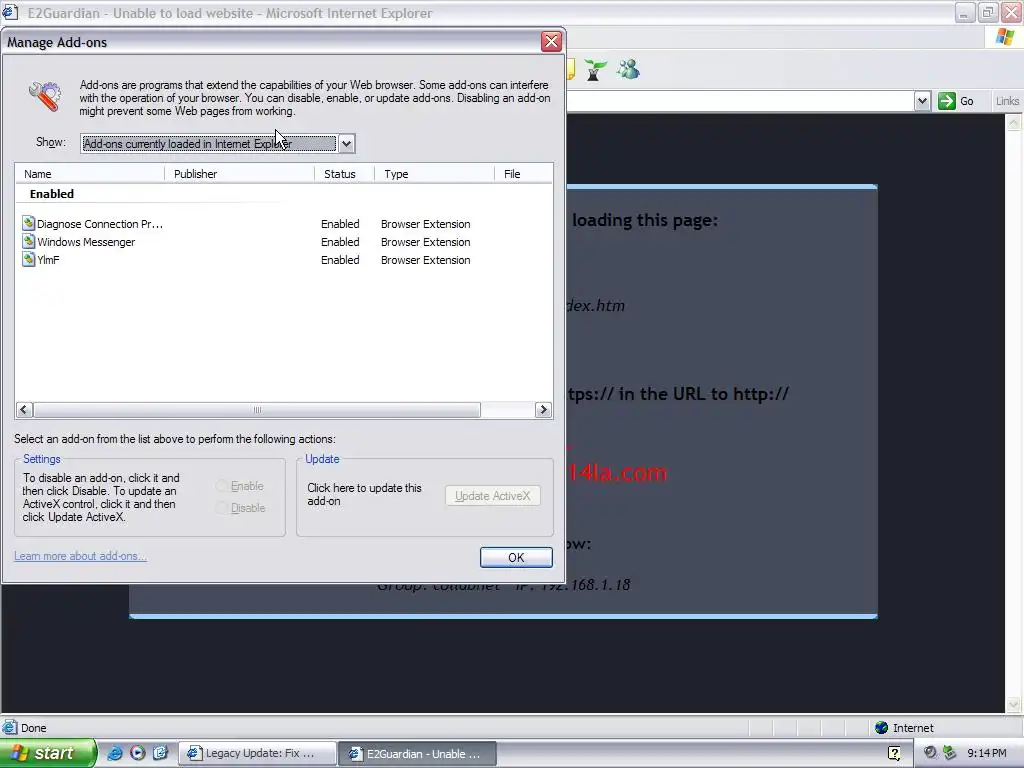Select the Windows Messenger row name
The image size is (1024, 768).
tap(86, 242)
